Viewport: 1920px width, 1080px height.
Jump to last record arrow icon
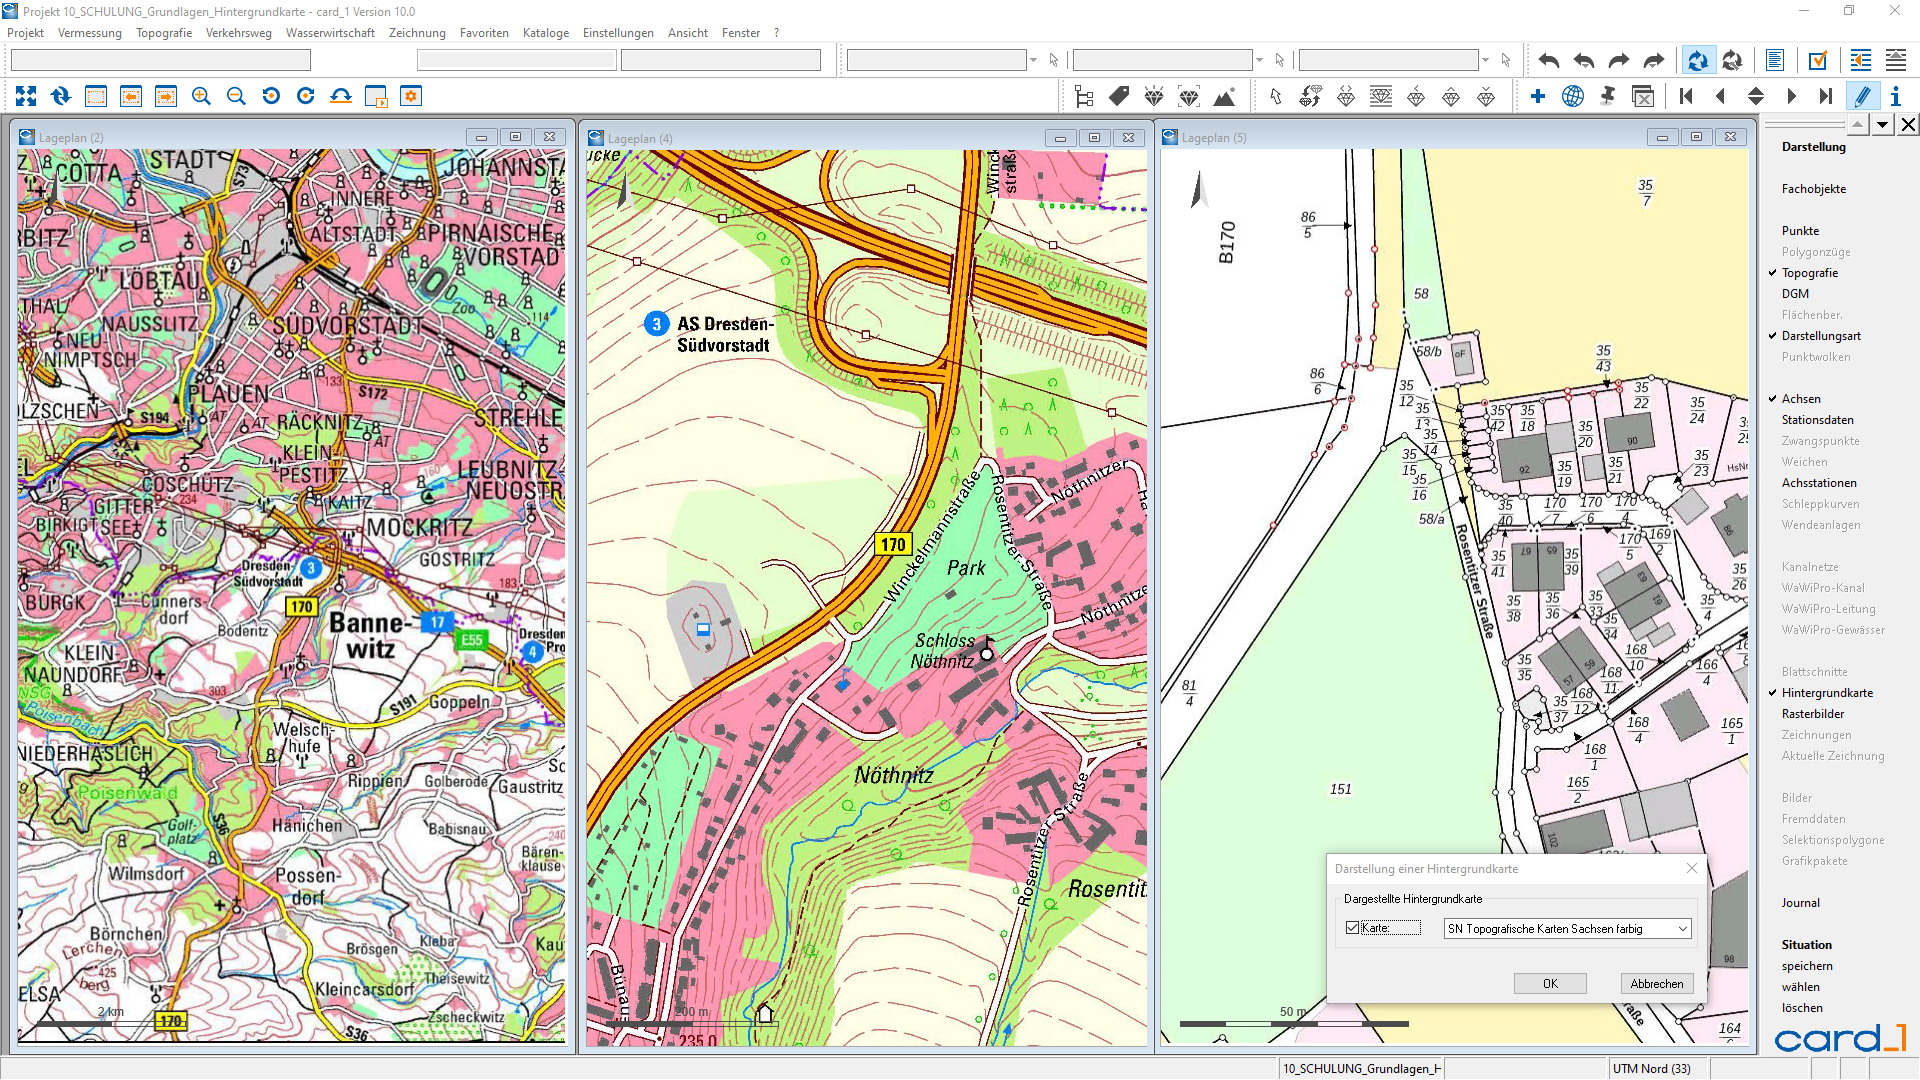click(1826, 96)
